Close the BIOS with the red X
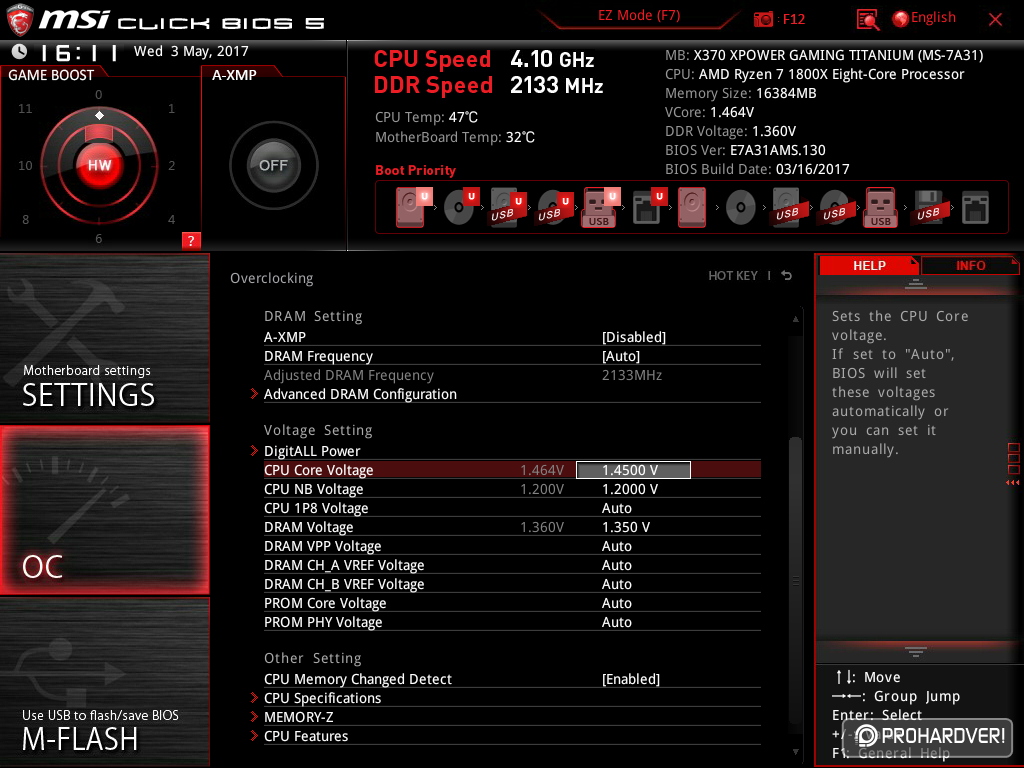The image size is (1024, 768). point(995,20)
